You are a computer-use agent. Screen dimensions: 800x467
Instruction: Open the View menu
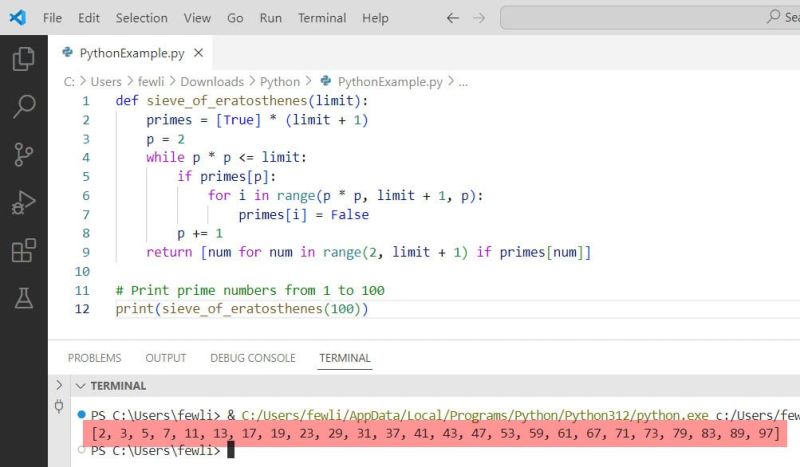tap(197, 18)
